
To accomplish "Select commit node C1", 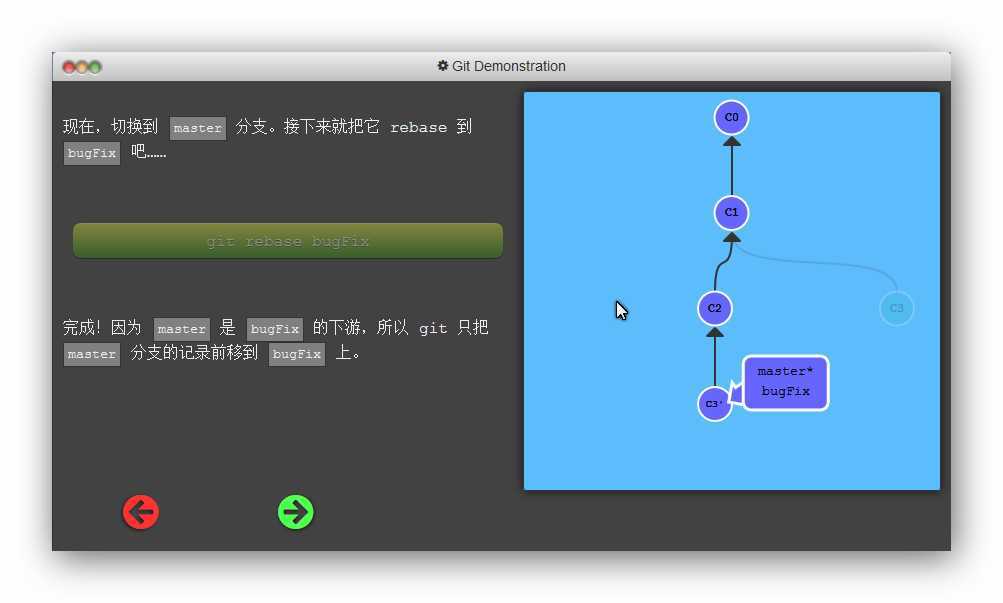I will [x=731, y=212].
